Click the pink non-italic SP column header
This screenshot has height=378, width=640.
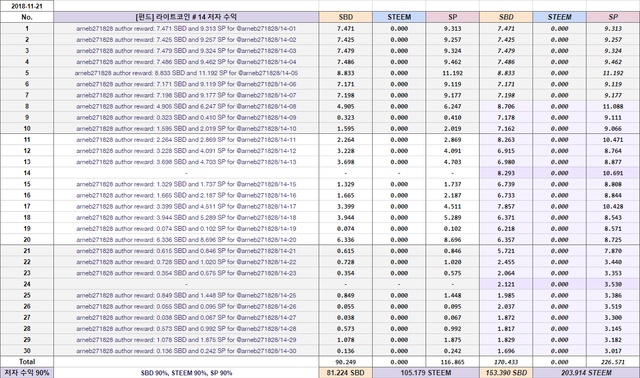tap(453, 17)
